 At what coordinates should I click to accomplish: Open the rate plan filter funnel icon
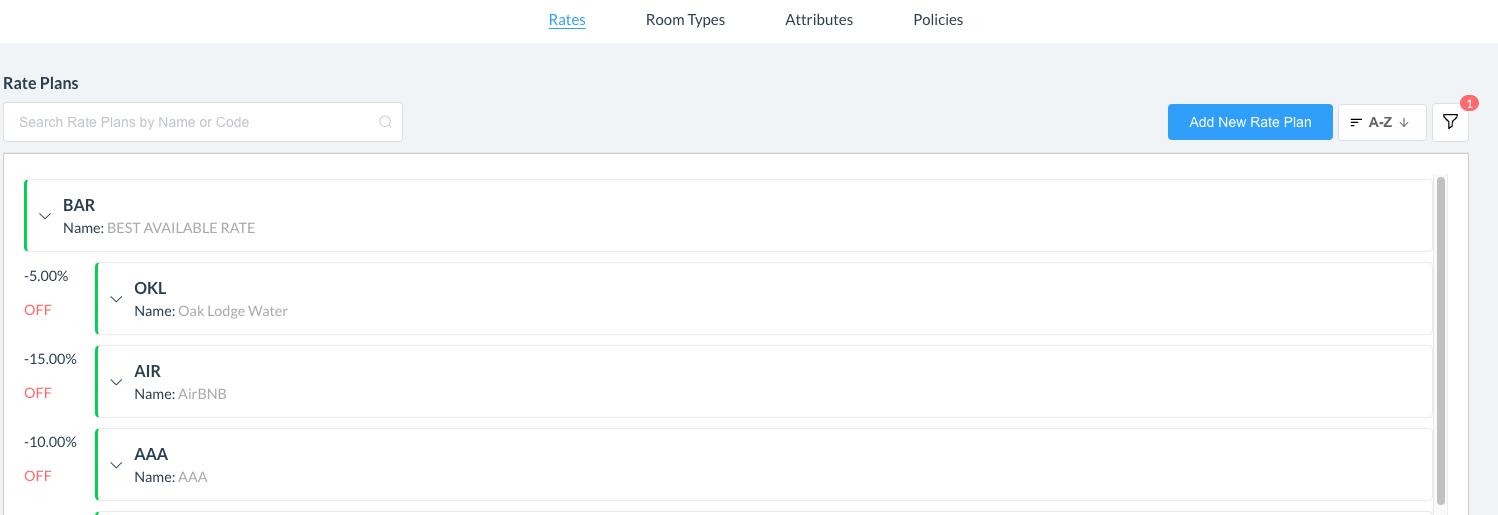pos(1450,122)
